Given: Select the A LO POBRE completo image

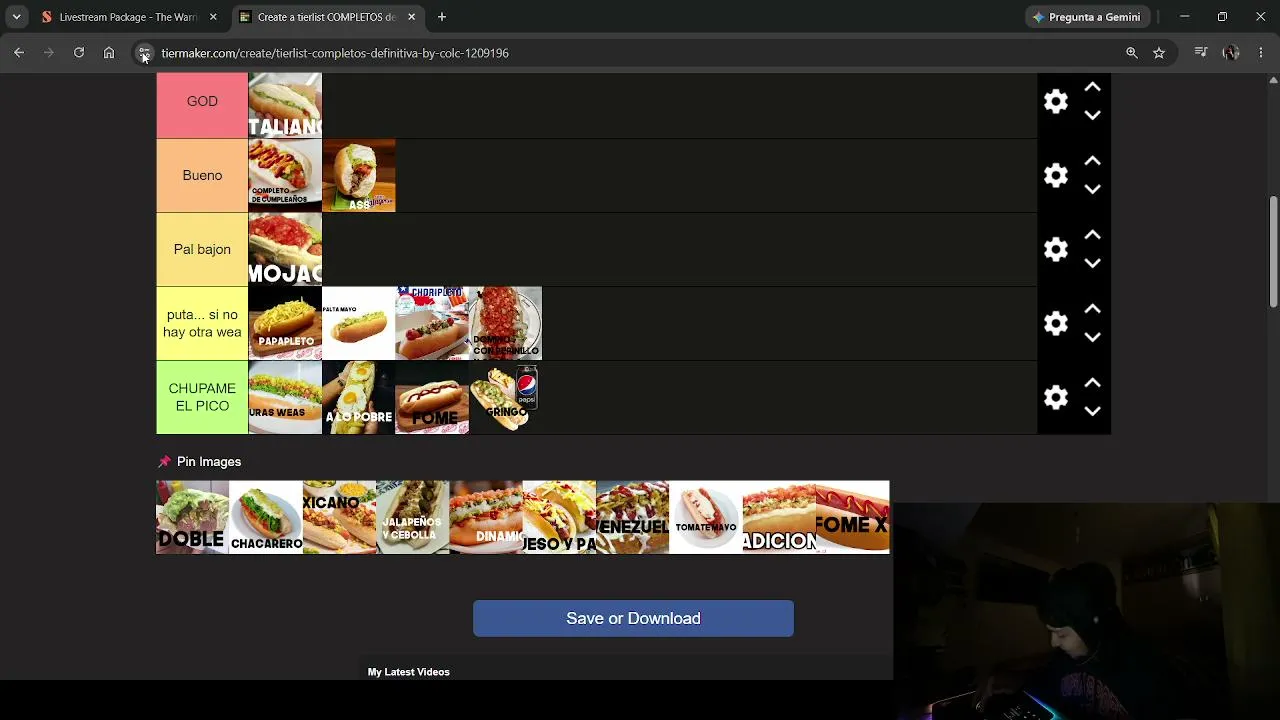Looking at the screenshot, I should (359, 397).
